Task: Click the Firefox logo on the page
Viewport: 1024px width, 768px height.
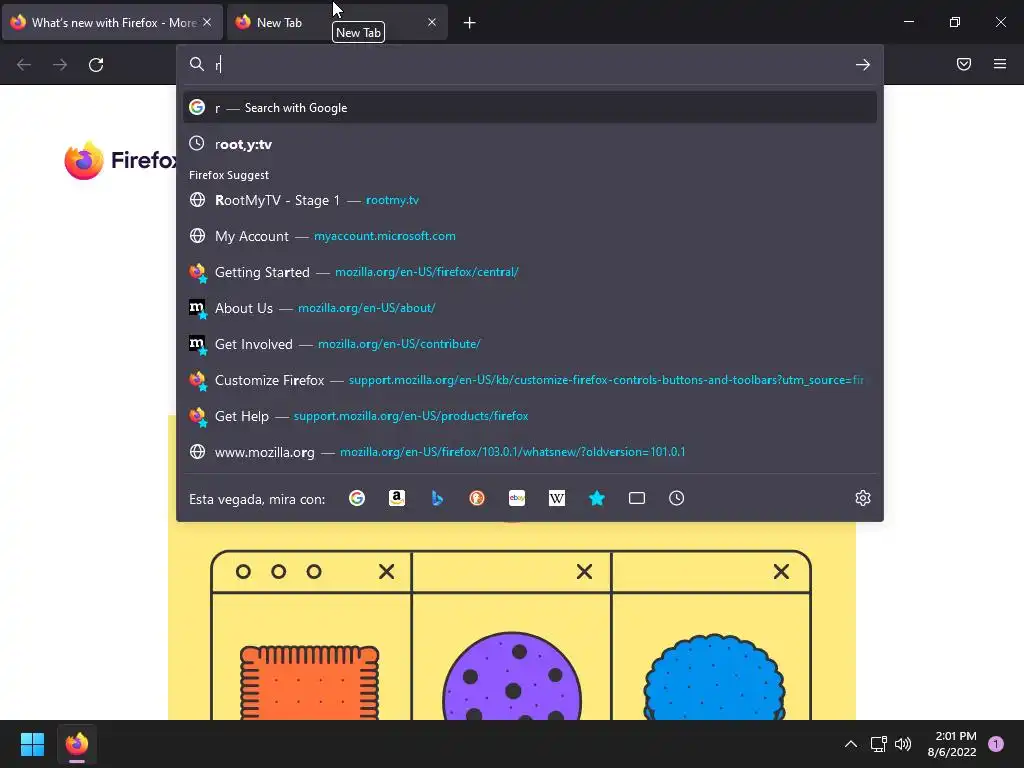Action: [84, 160]
